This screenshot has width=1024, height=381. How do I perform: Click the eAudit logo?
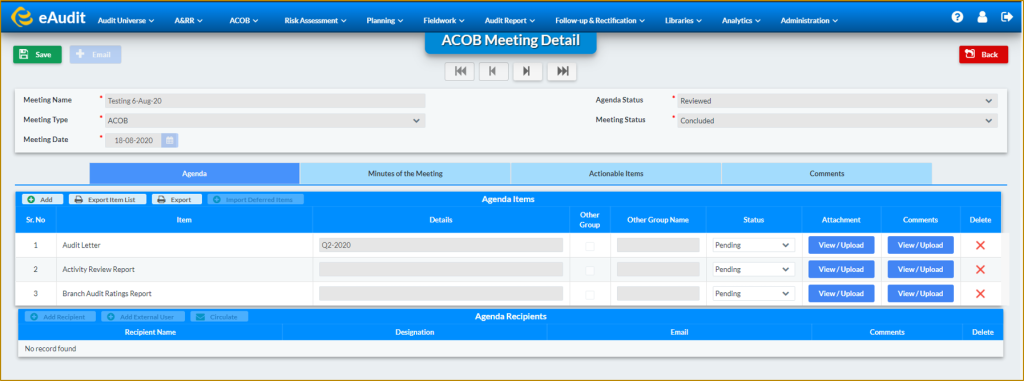point(49,18)
